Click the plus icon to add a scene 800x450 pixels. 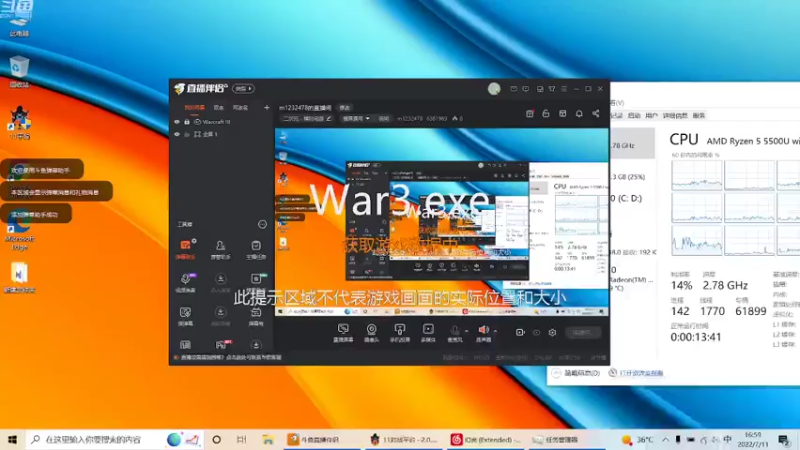[266, 107]
